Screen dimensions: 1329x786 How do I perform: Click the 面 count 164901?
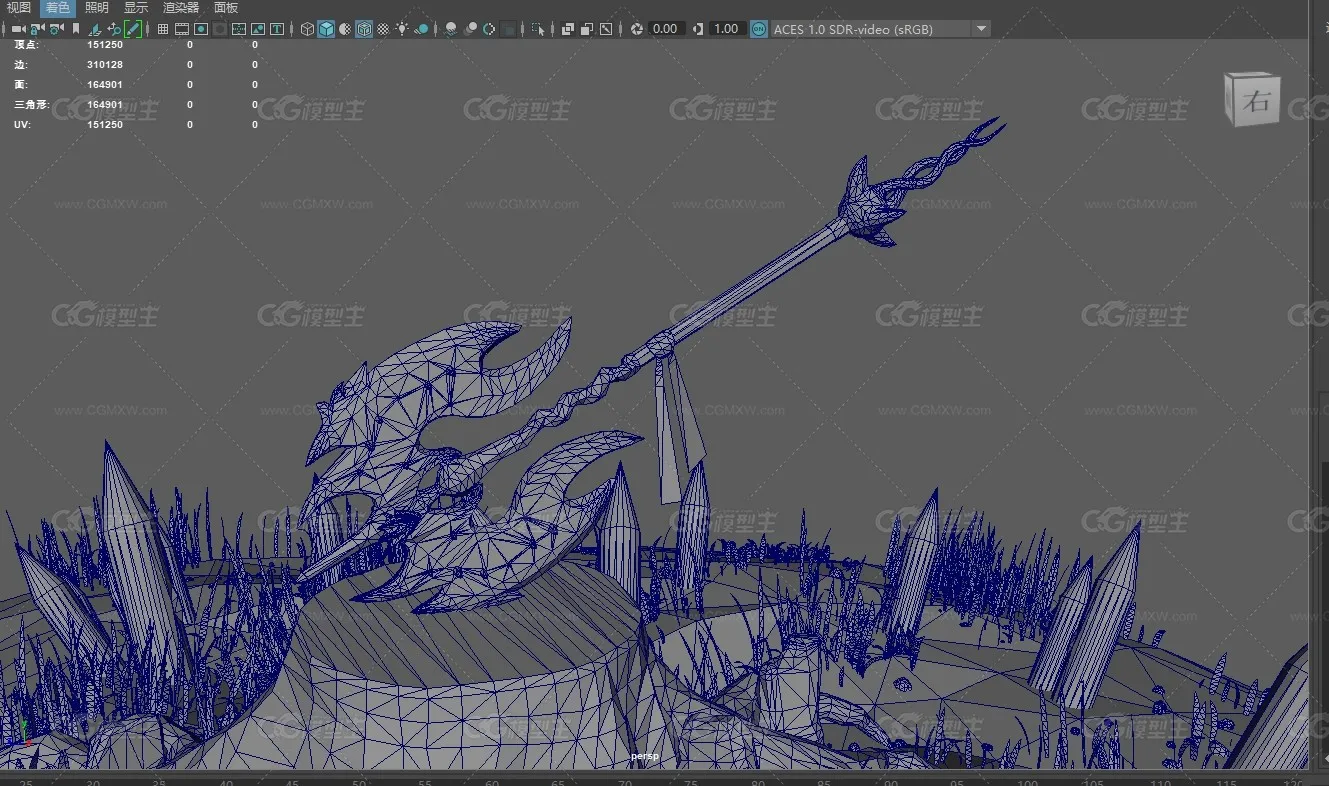point(105,85)
